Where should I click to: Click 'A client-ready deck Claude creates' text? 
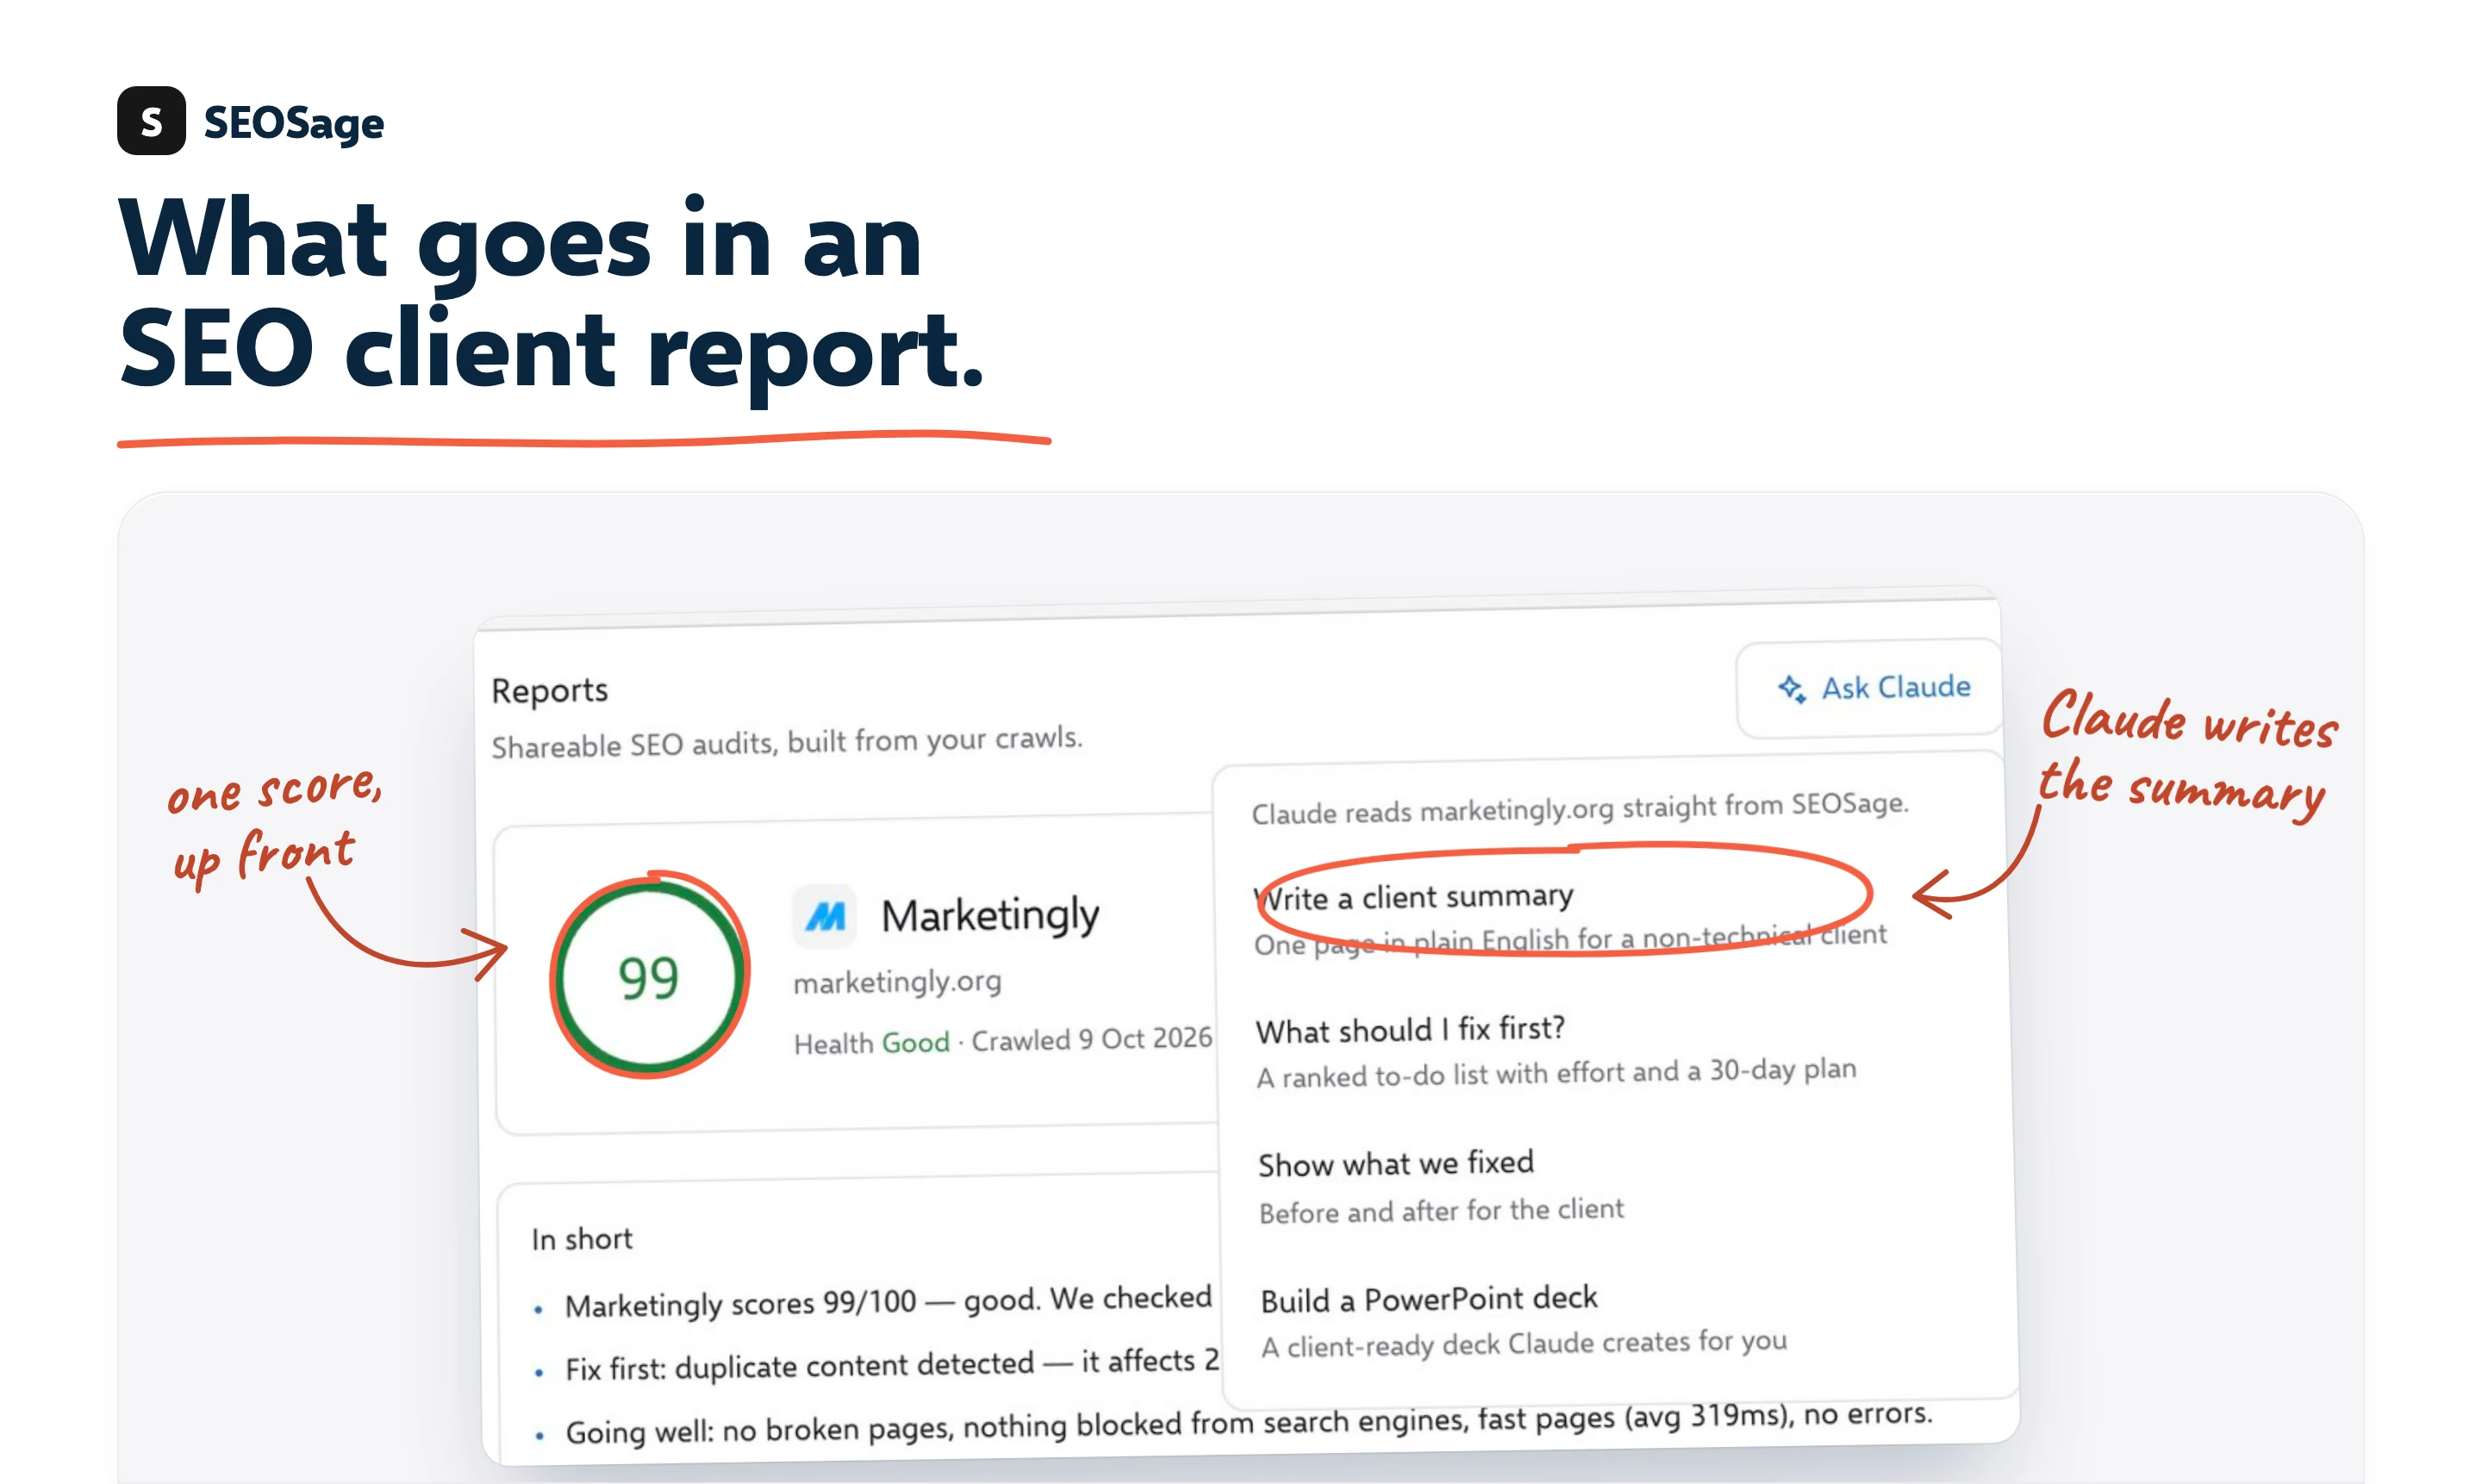click(1523, 1344)
